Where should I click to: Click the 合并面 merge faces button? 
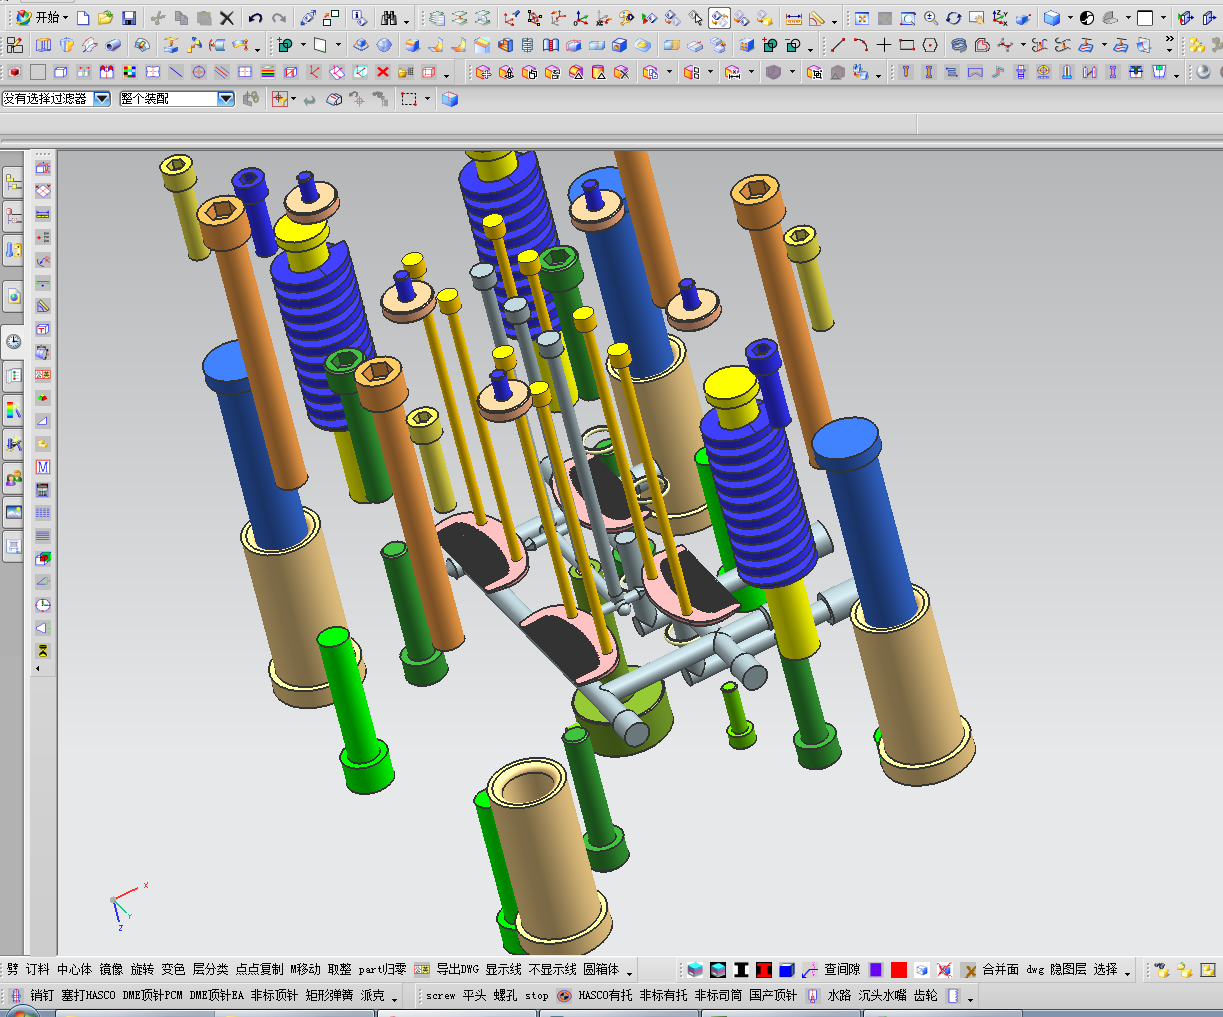pyautogui.click(x=1000, y=969)
